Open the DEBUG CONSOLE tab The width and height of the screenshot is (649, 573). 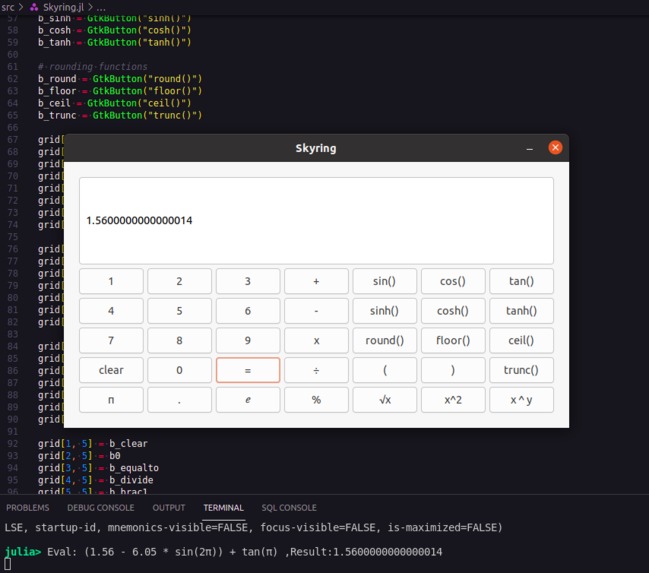[x=101, y=508]
